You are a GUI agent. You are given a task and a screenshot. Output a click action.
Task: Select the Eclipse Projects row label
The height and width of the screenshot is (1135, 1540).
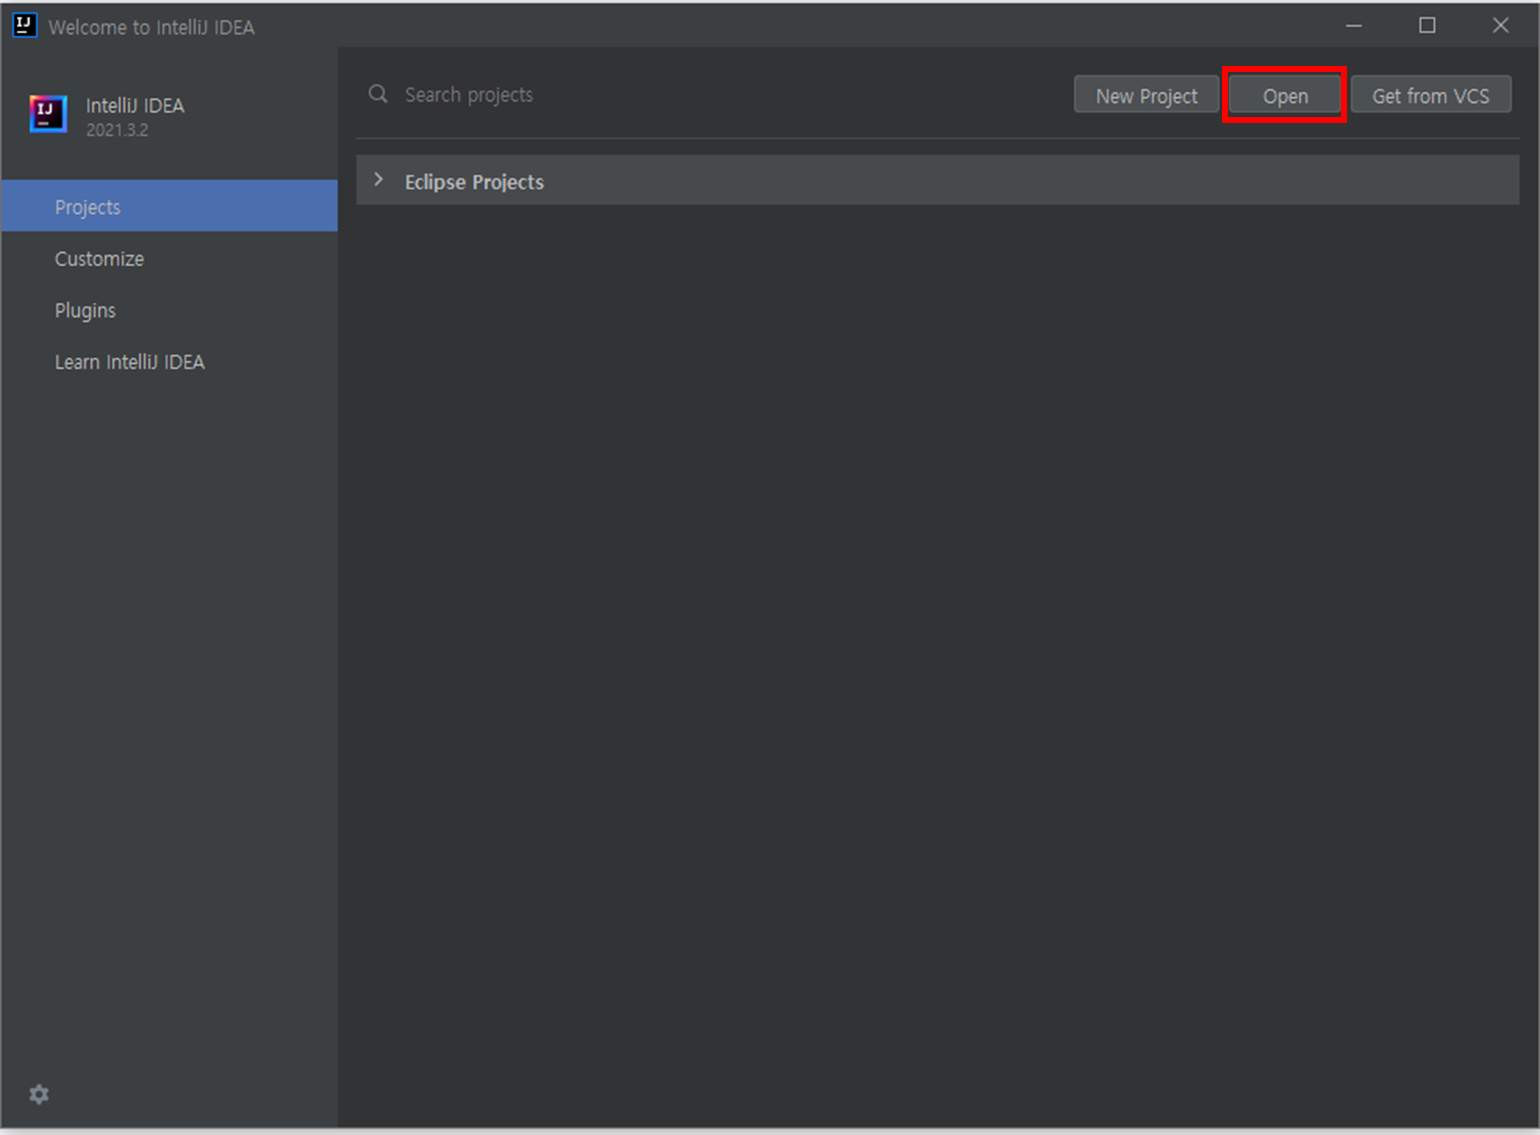[x=474, y=182]
